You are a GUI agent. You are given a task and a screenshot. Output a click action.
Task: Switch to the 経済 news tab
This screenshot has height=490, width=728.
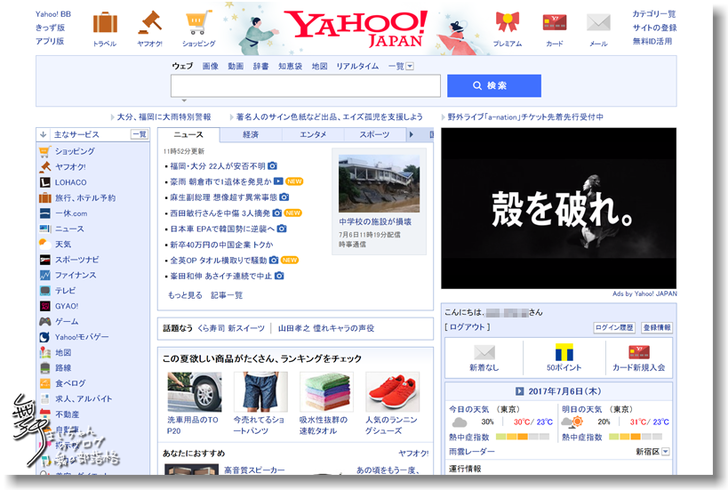point(250,134)
